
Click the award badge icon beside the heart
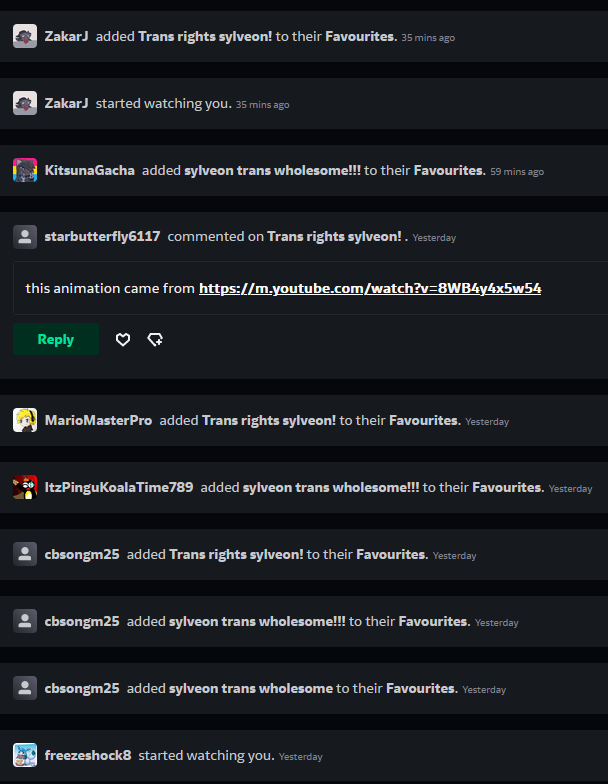(x=155, y=340)
